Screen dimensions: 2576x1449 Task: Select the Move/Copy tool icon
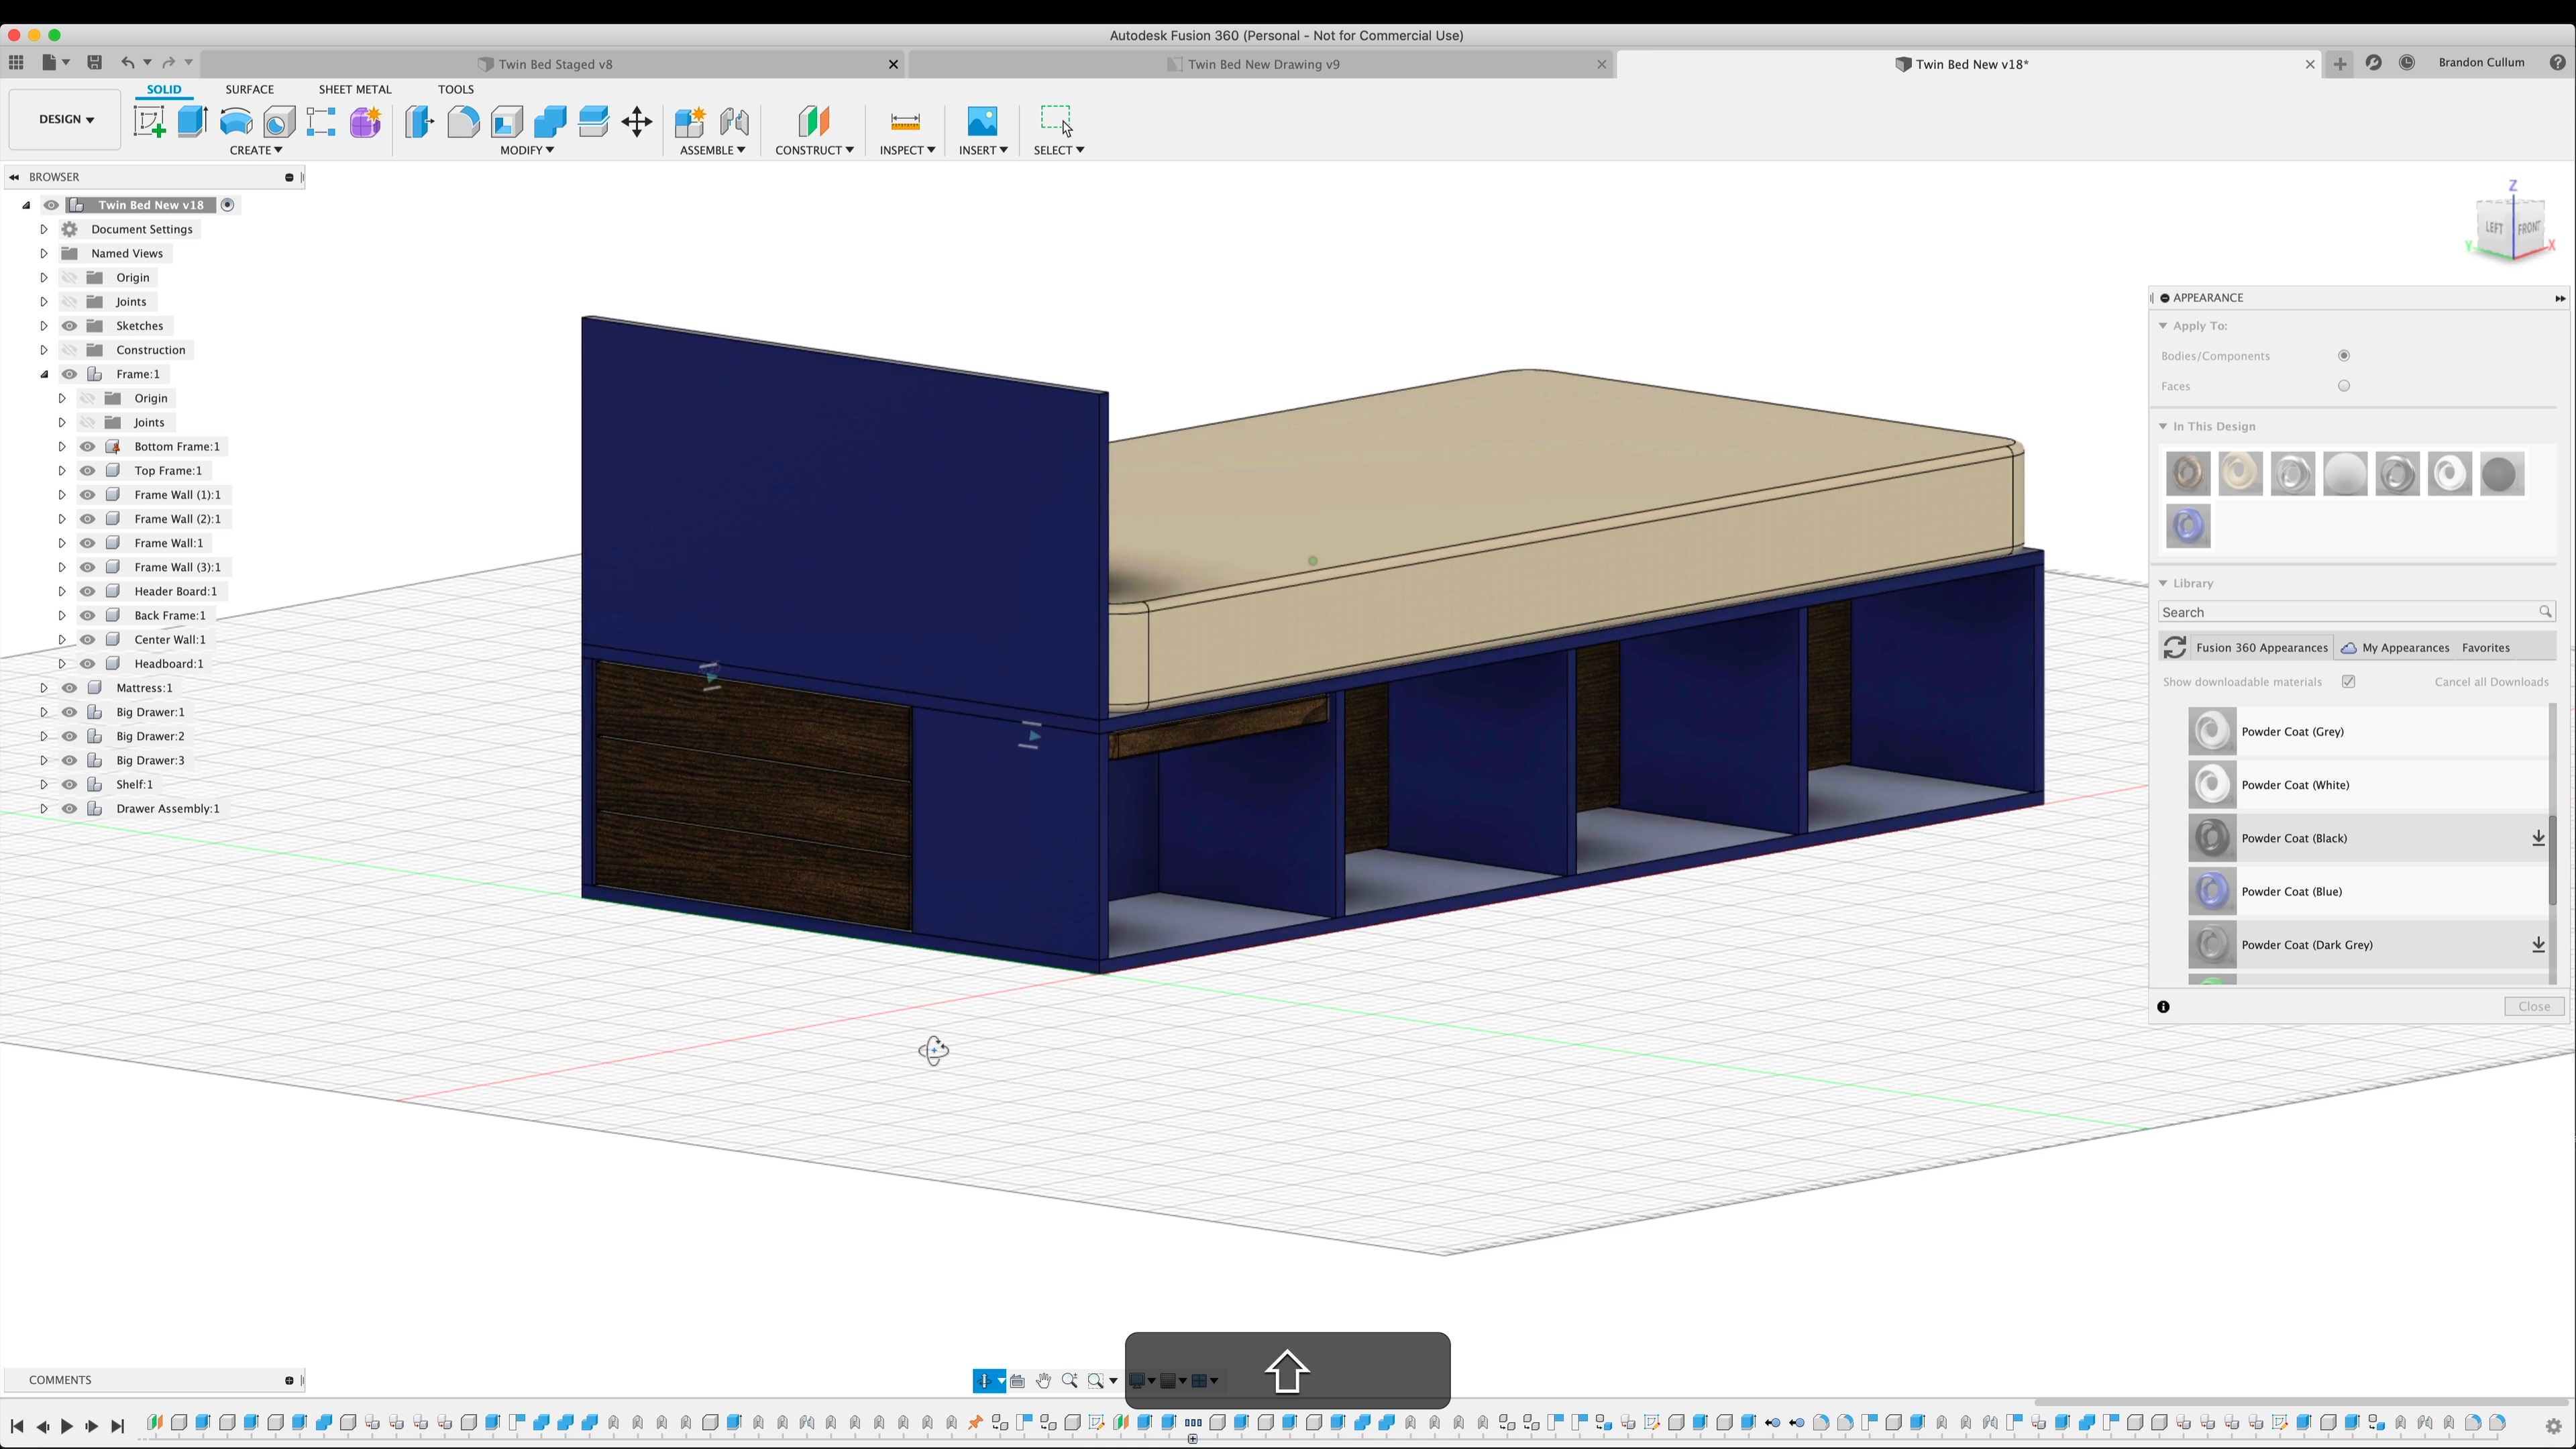(637, 122)
